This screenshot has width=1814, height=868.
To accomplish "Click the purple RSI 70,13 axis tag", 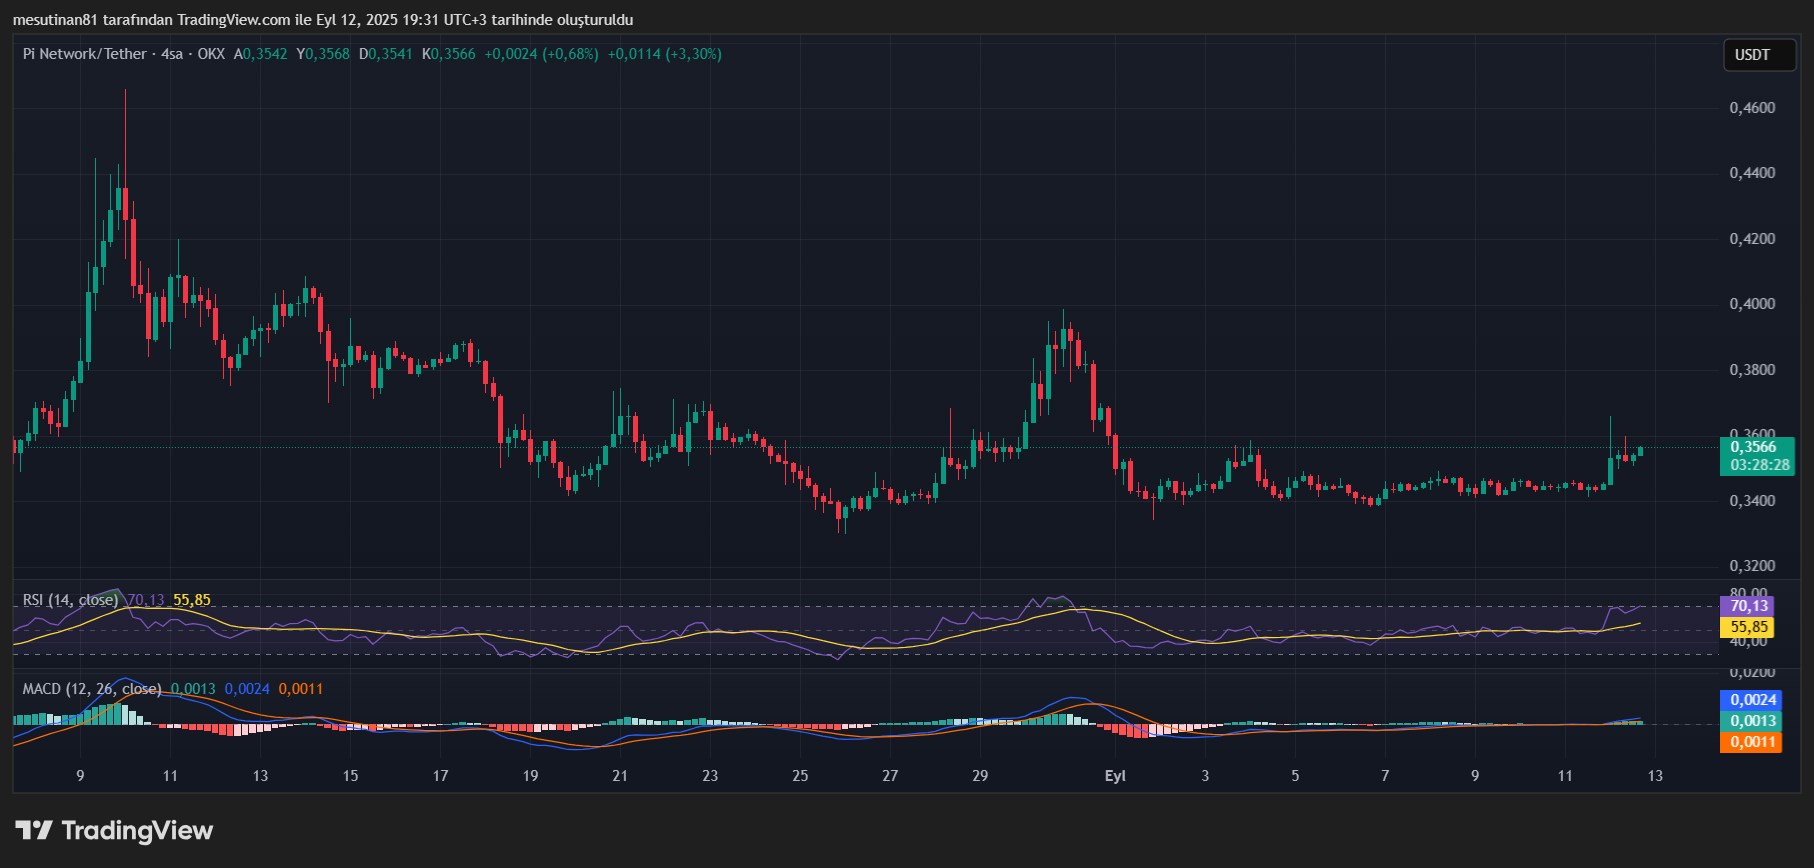I will [1749, 606].
